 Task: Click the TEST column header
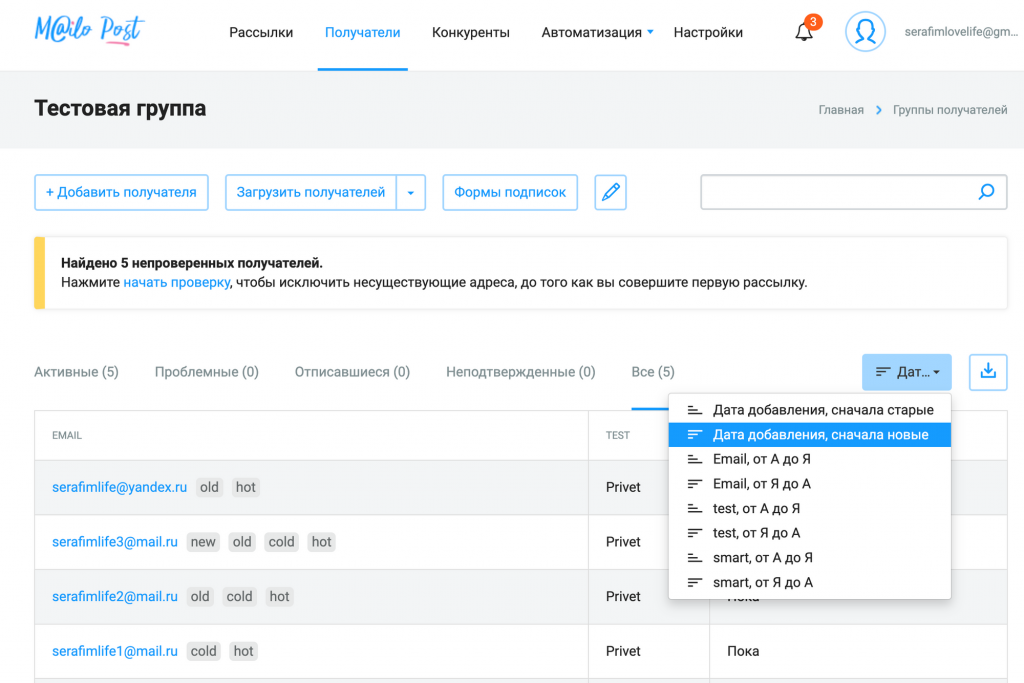[x=618, y=436]
